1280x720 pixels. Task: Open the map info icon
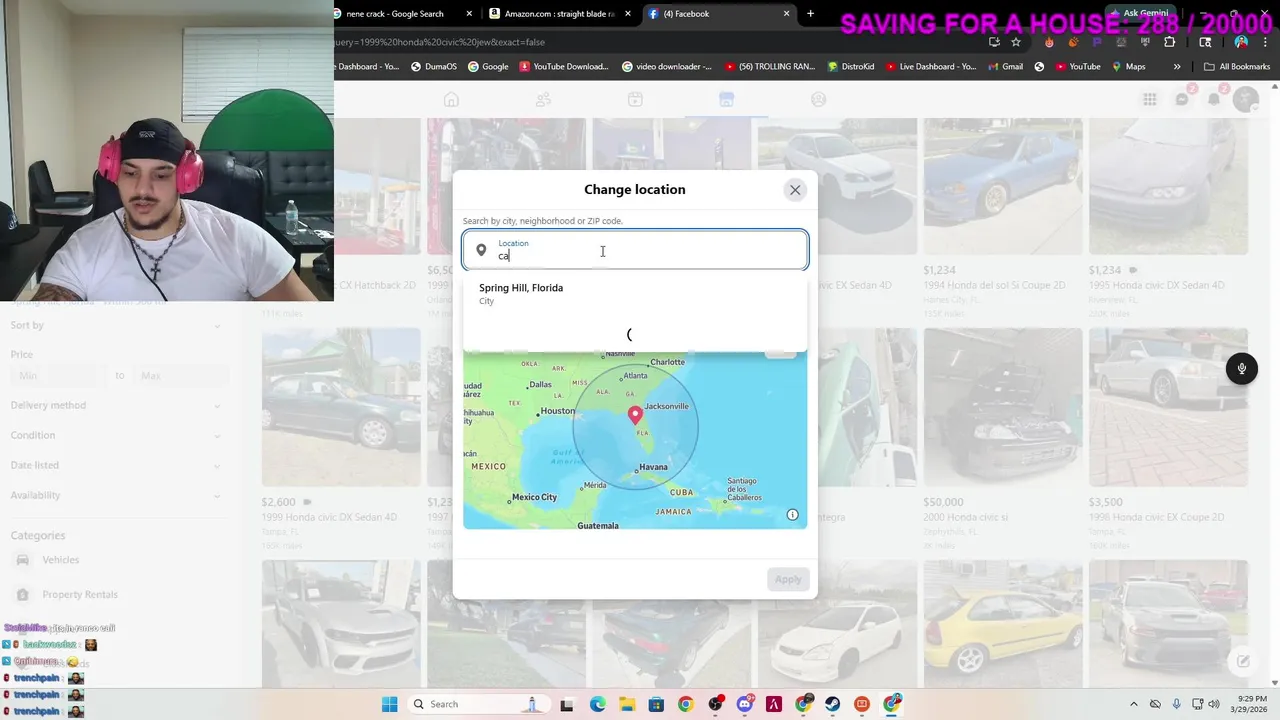click(792, 515)
